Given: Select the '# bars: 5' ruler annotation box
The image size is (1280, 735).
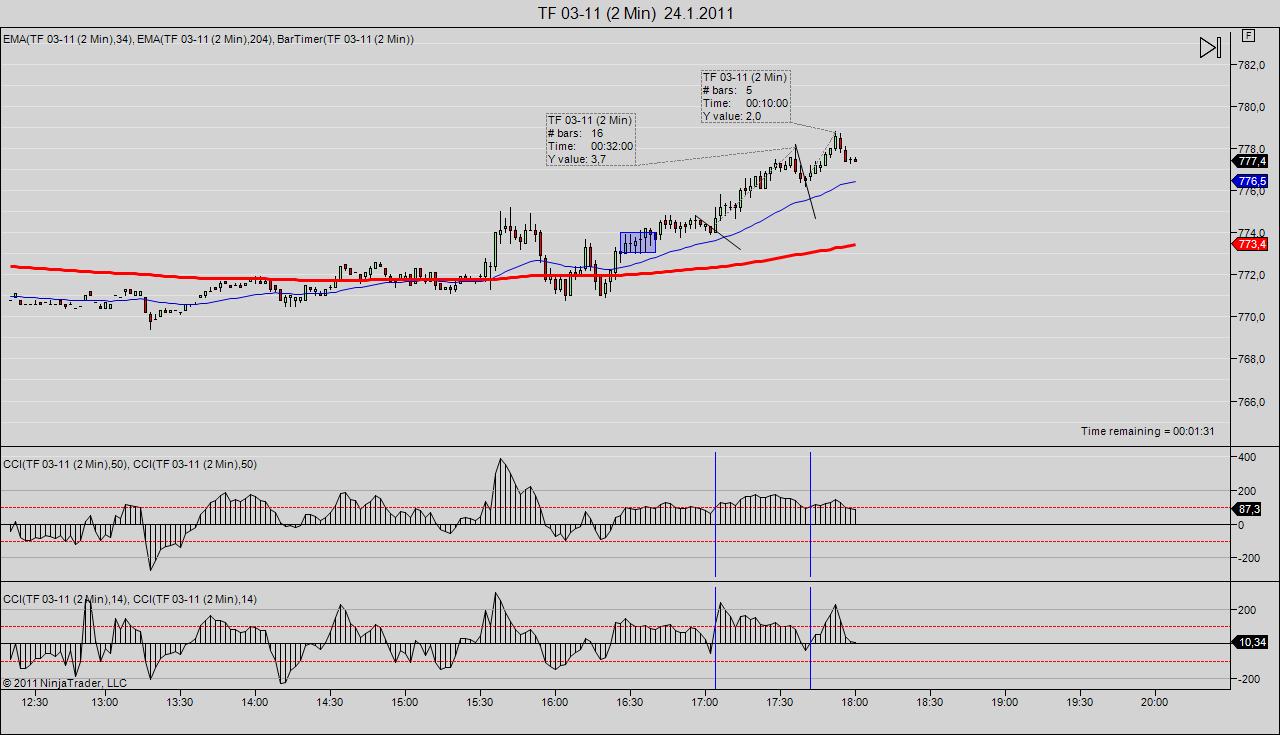Looking at the screenshot, I should click(746, 96).
